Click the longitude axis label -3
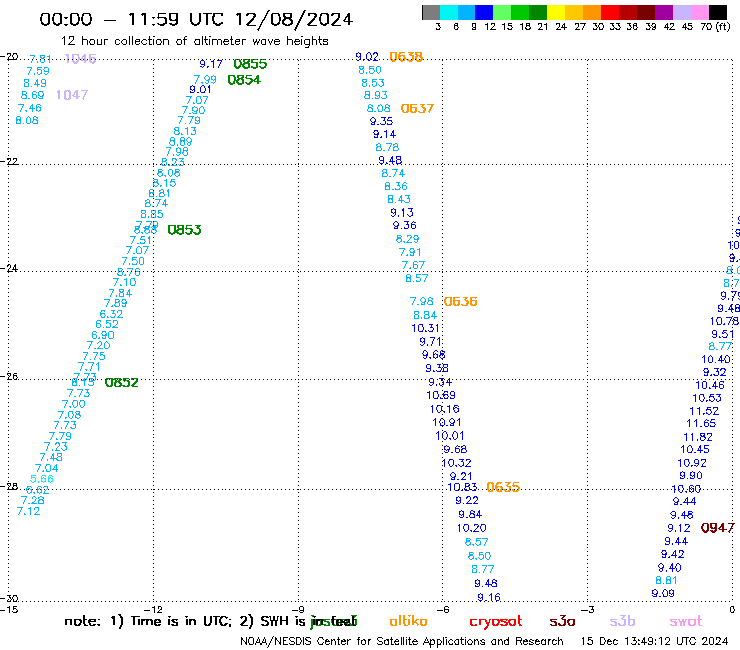The image size is (740, 650). tap(587, 609)
